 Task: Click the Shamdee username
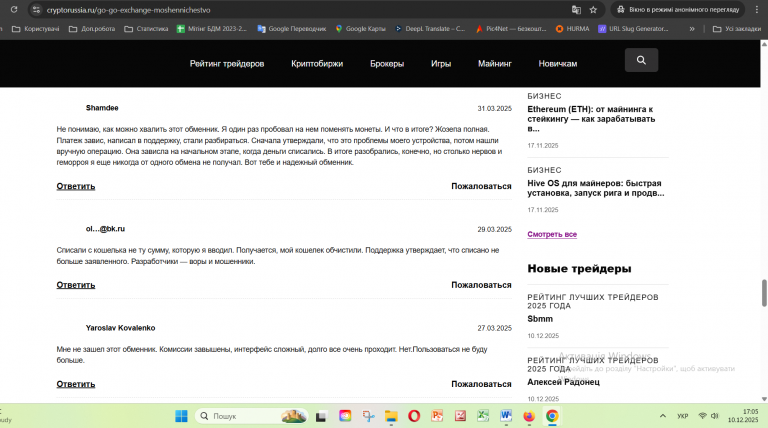(x=102, y=108)
